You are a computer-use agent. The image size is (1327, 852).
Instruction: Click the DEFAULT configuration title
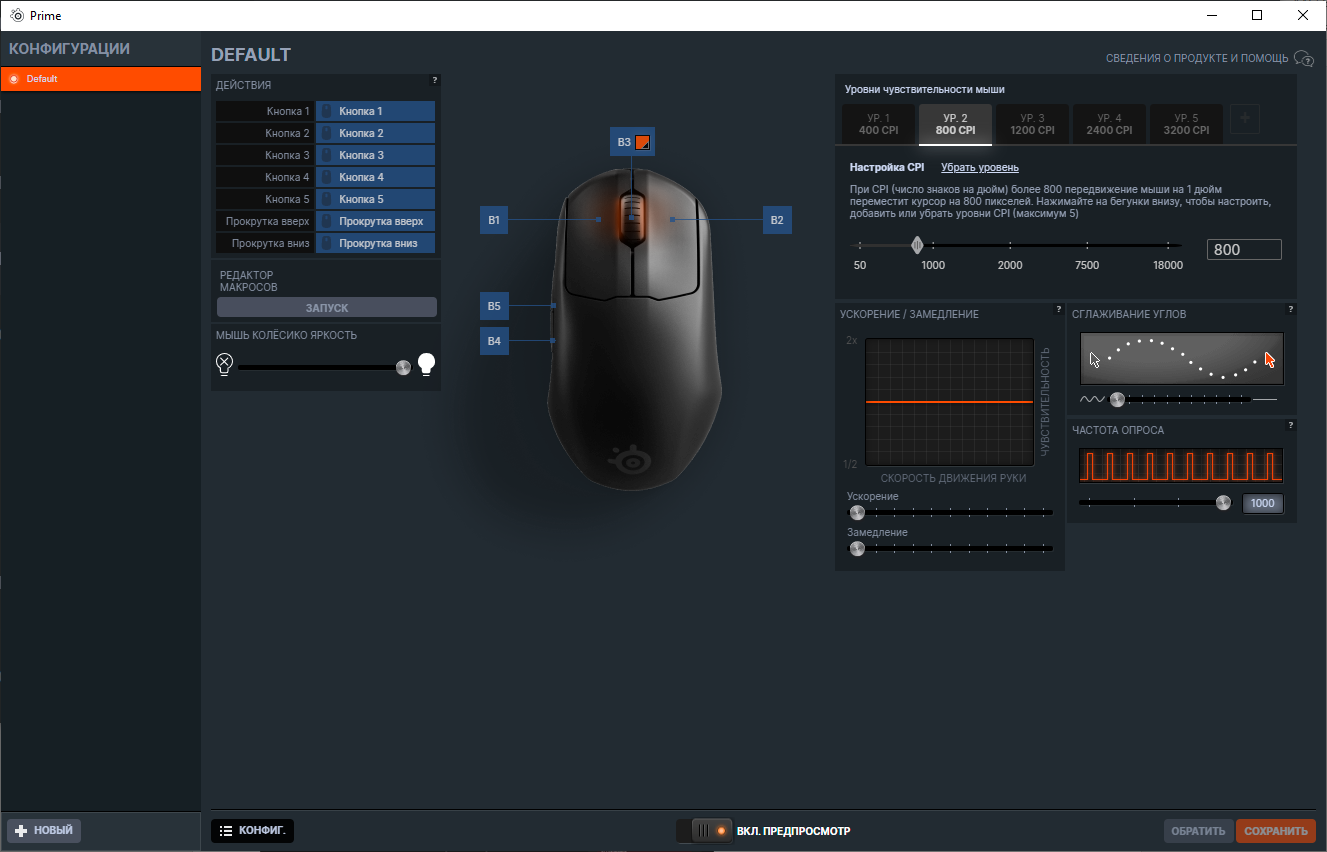pyautogui.click(x=251, y=55)
